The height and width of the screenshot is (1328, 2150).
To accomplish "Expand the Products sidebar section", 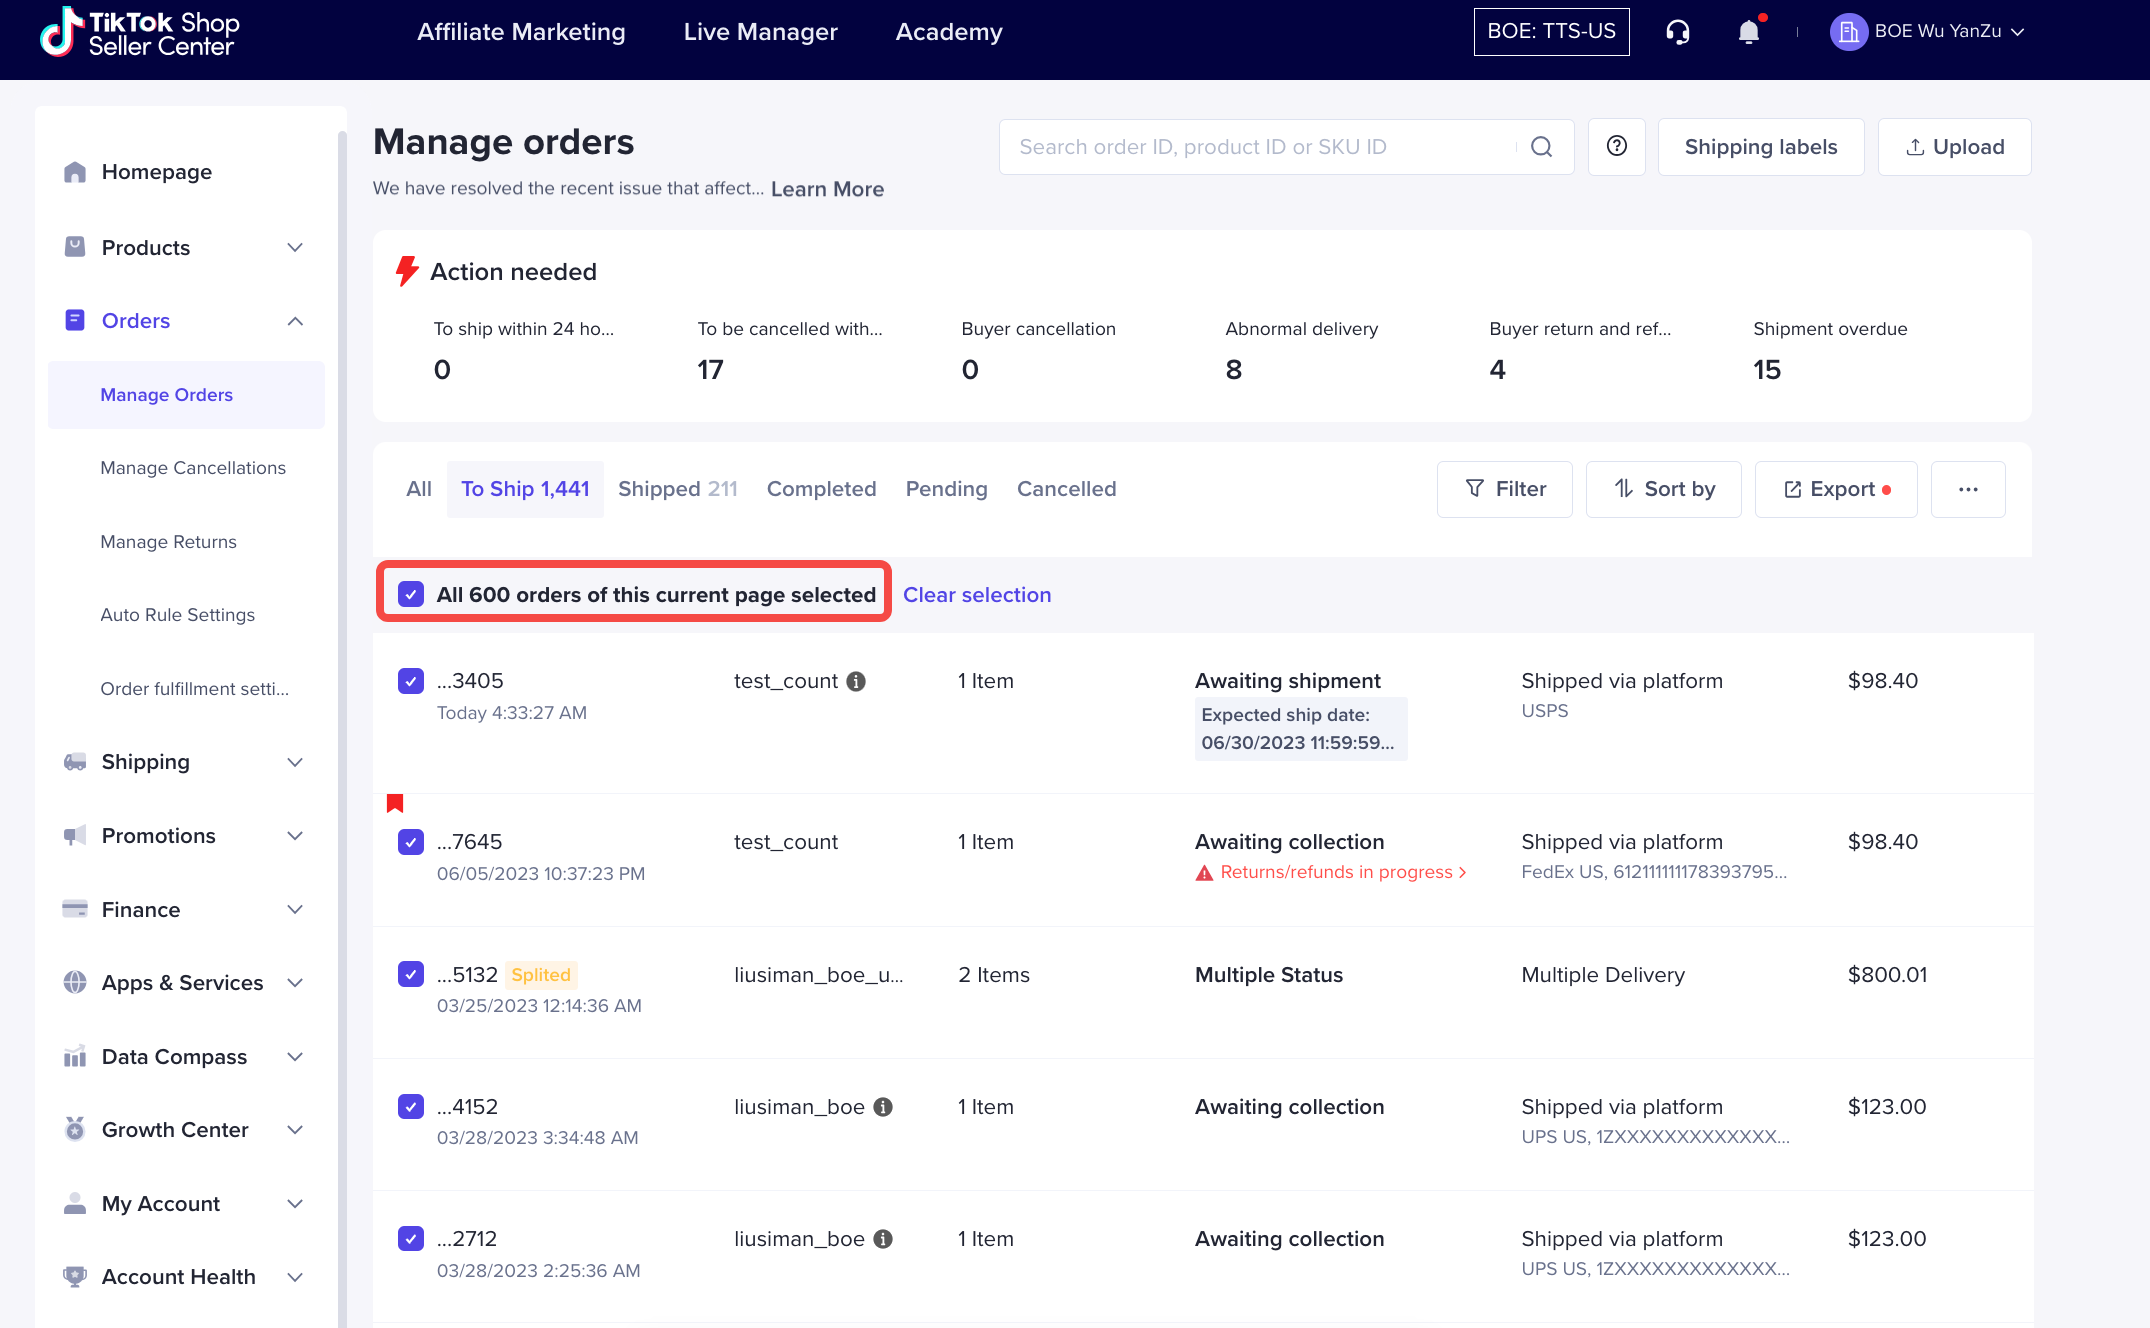I will [295, 247].
